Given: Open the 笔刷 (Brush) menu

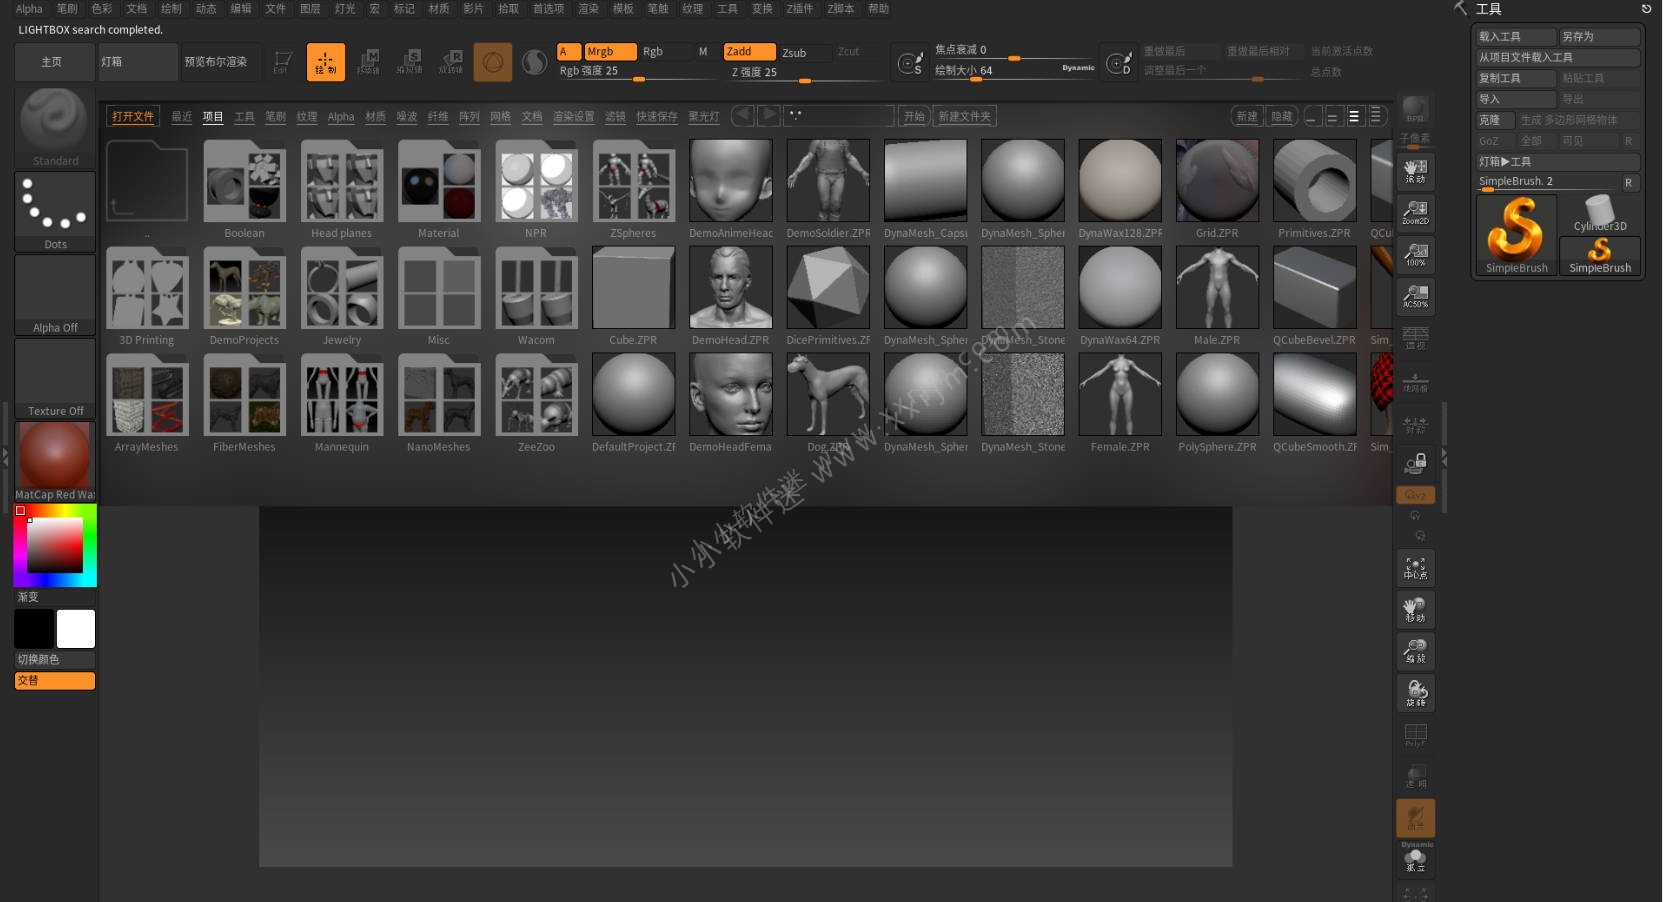Looking at the screenshot, I should 67,9.
